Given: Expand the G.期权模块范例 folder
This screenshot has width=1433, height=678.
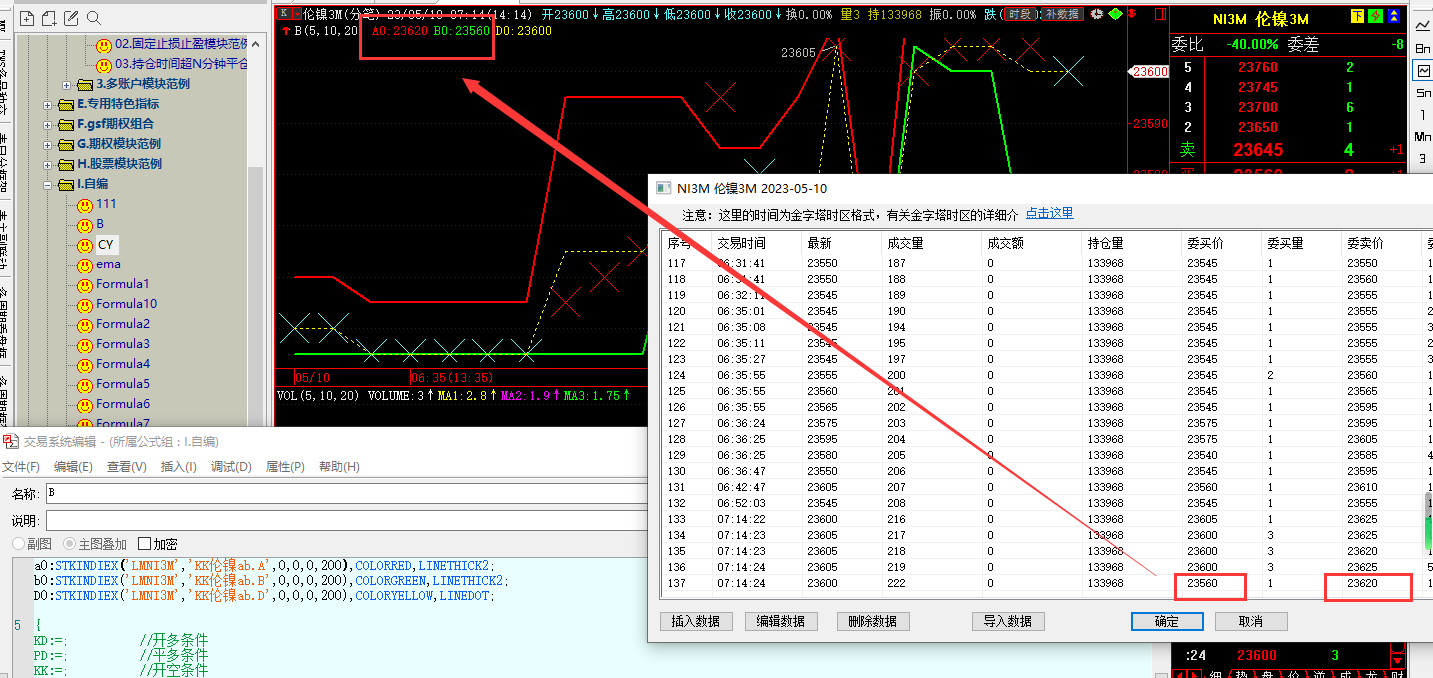Looking at the screenshot, I should [49, 144].
